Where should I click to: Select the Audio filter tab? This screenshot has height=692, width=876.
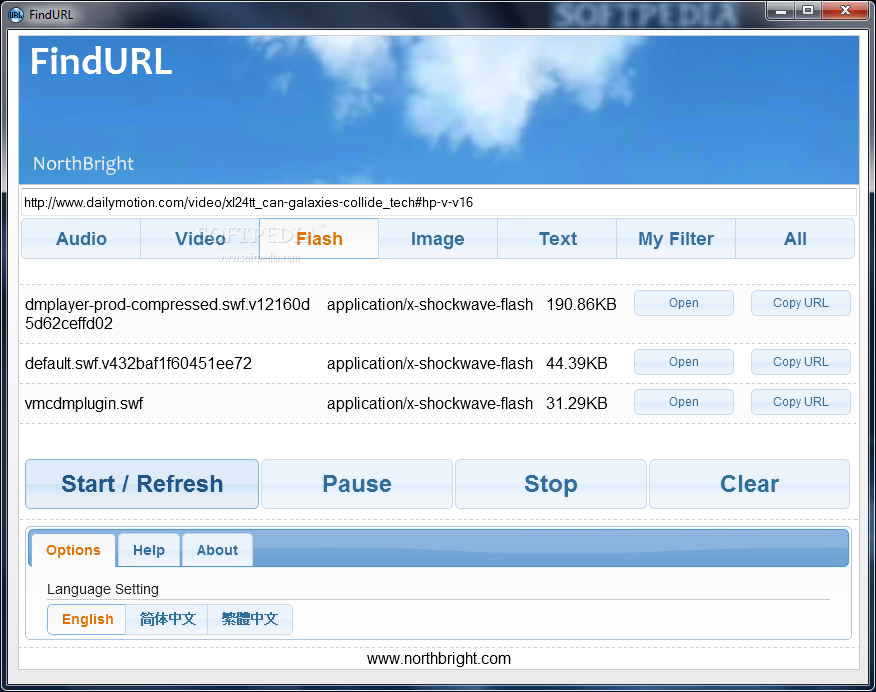point(81,238)
